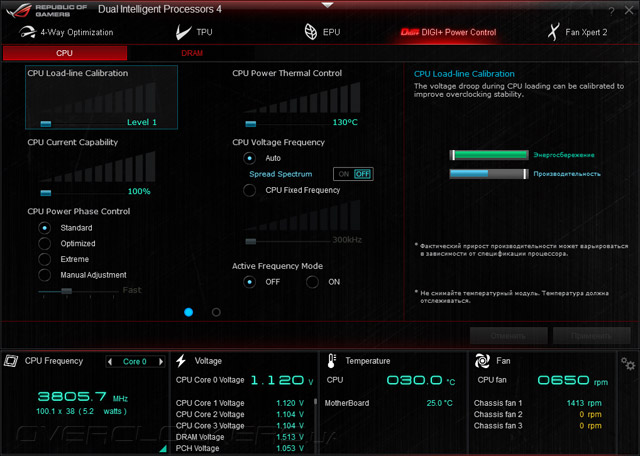Click the MotherBoard temperature row
Image resolution: width=640 pixels, height=456 pixels.
(x=389, y=403)
